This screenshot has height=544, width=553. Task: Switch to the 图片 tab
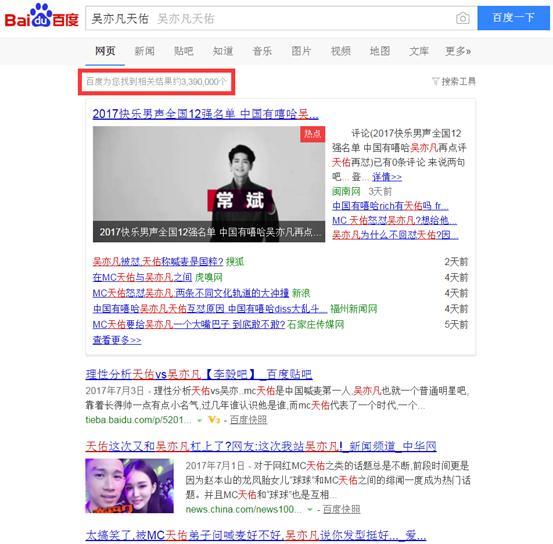(x=301, y=51)
